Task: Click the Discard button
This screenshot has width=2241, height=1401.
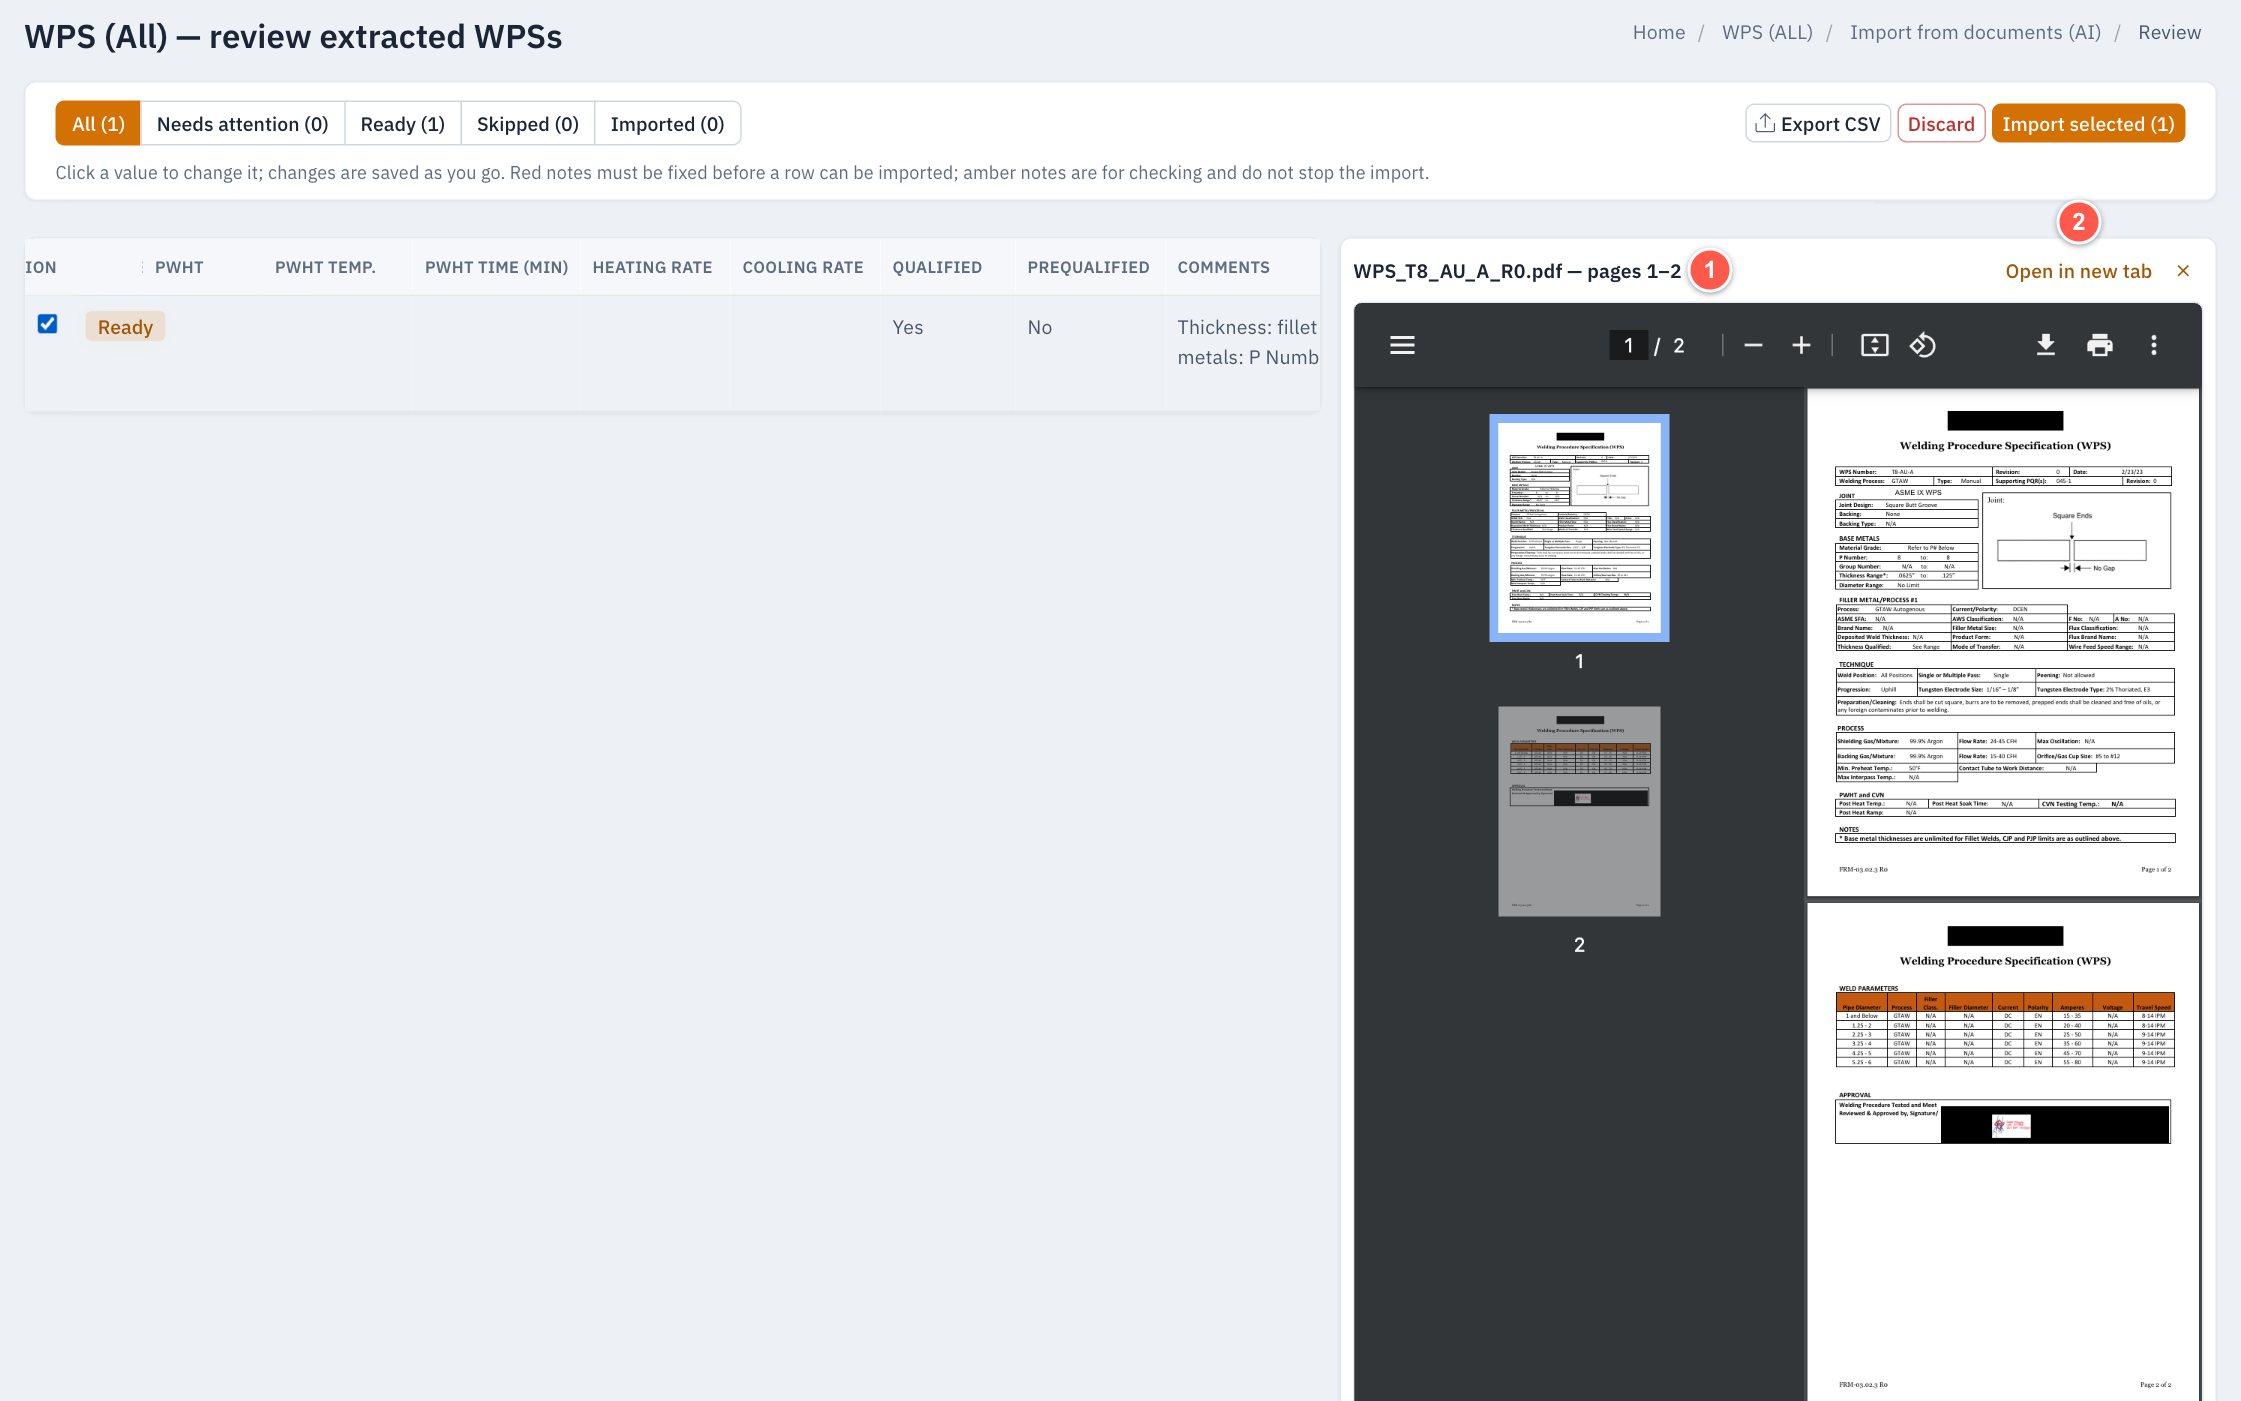Action: (1940, 124)
